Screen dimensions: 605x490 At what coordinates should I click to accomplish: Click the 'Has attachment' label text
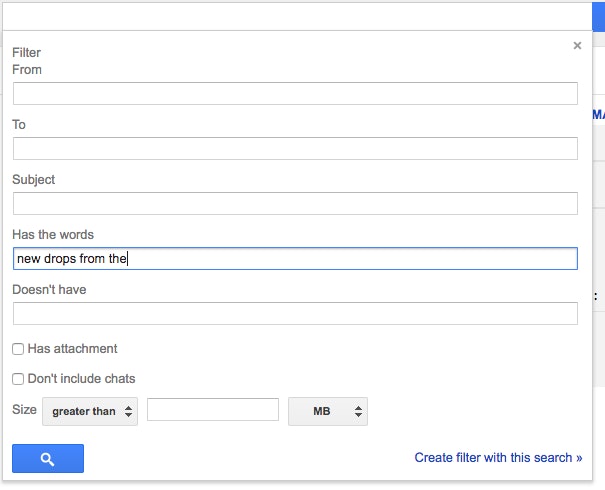(x=72, y=349)
